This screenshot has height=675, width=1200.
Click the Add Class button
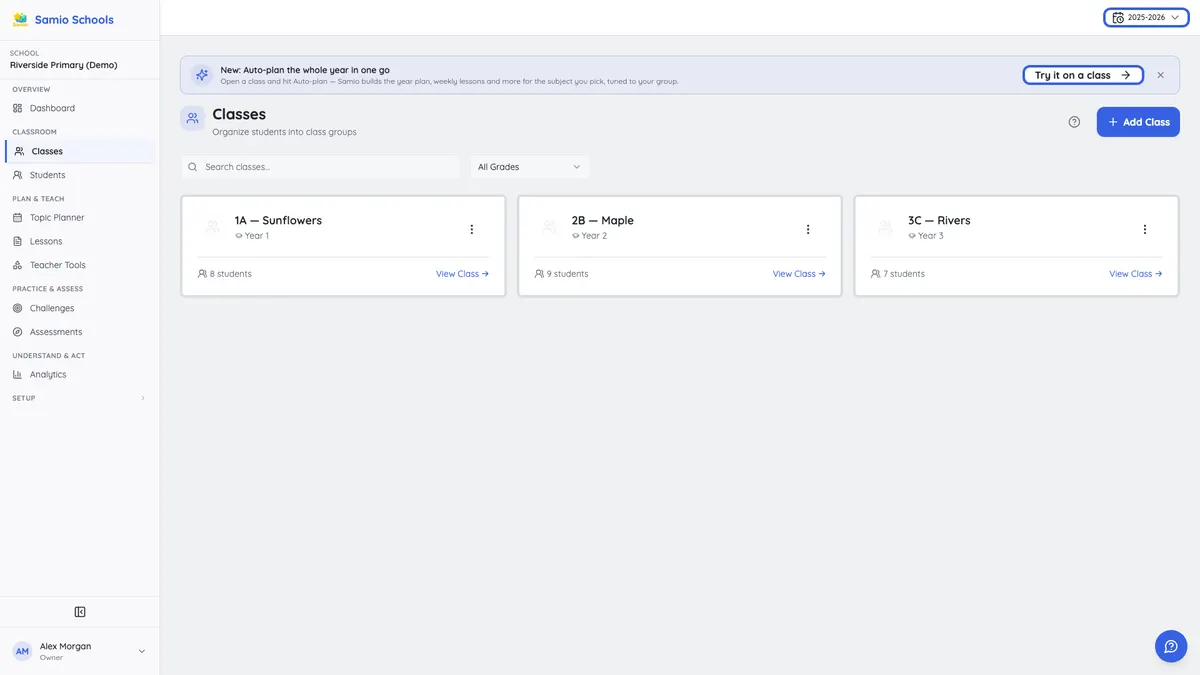click(x=1138, y=122)
